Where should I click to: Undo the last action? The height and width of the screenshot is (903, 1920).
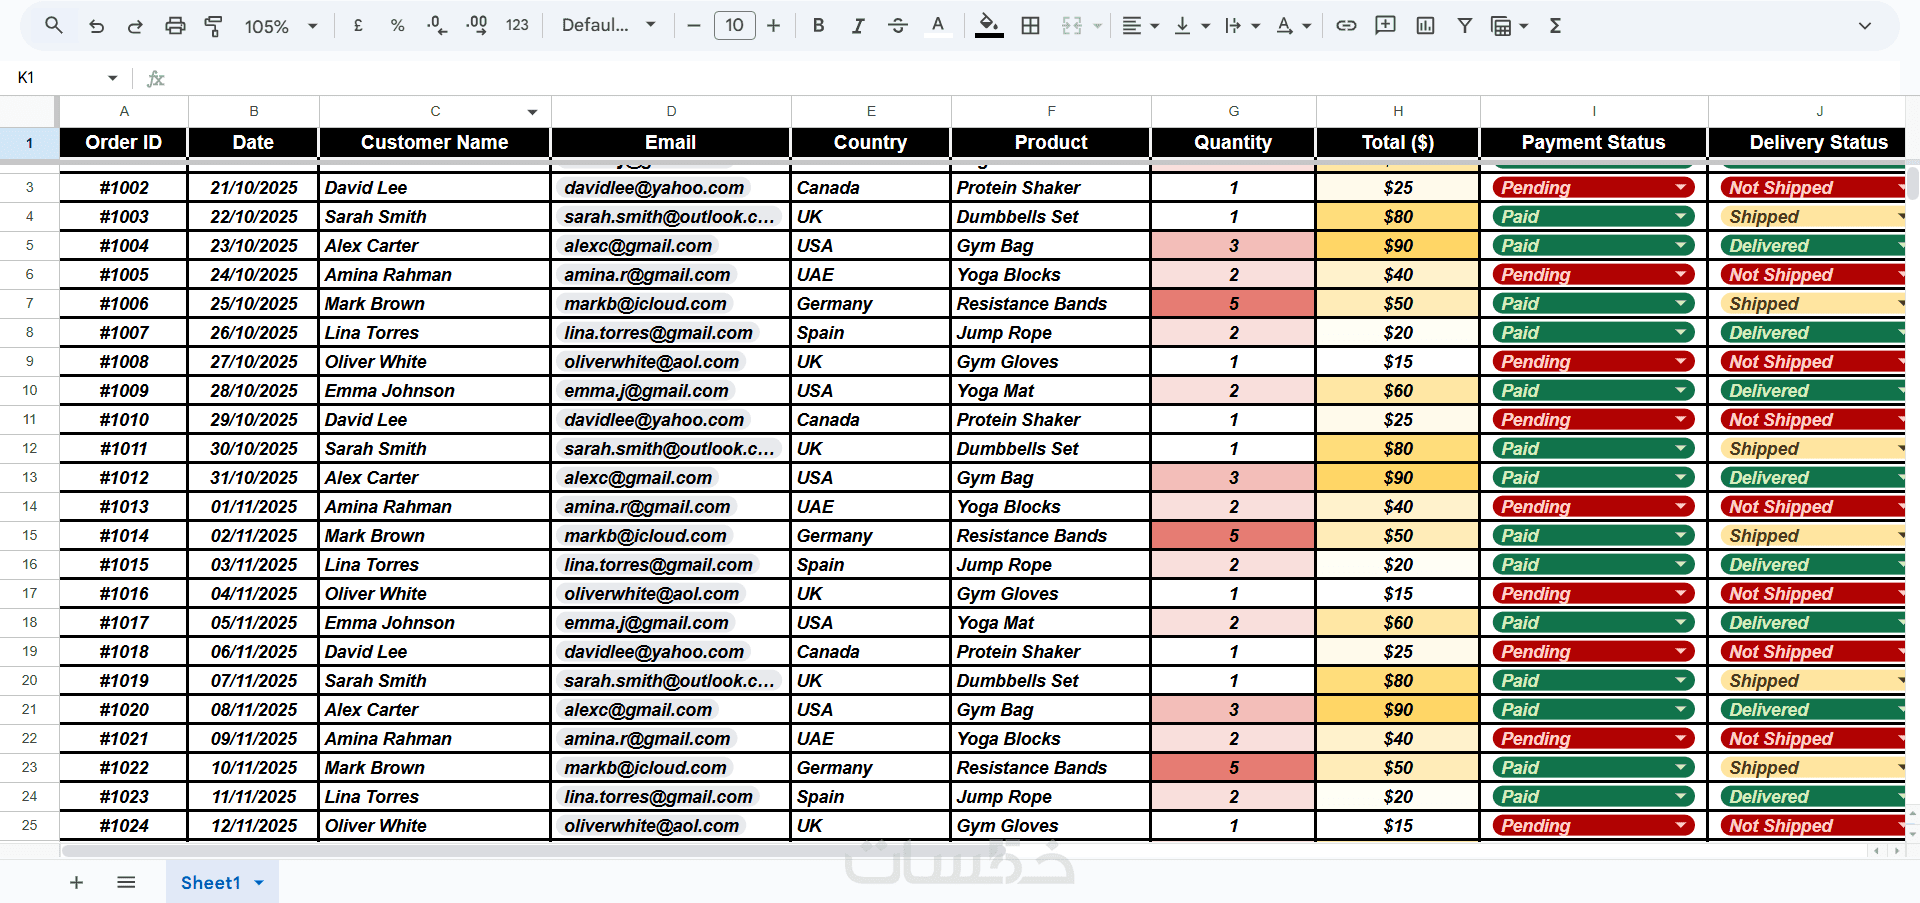coord(96,26)
